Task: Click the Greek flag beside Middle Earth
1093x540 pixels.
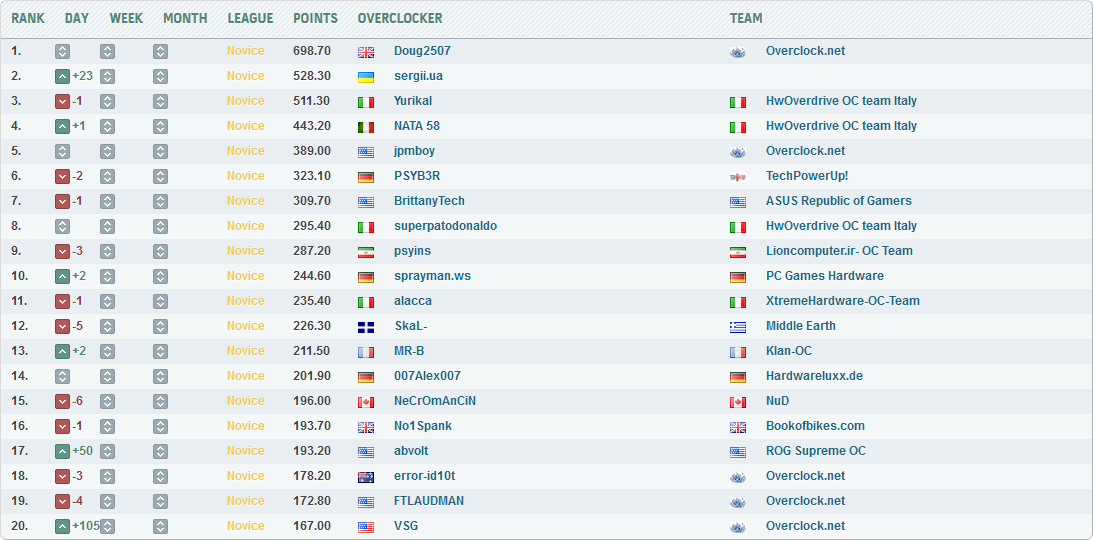Action: 738,326
